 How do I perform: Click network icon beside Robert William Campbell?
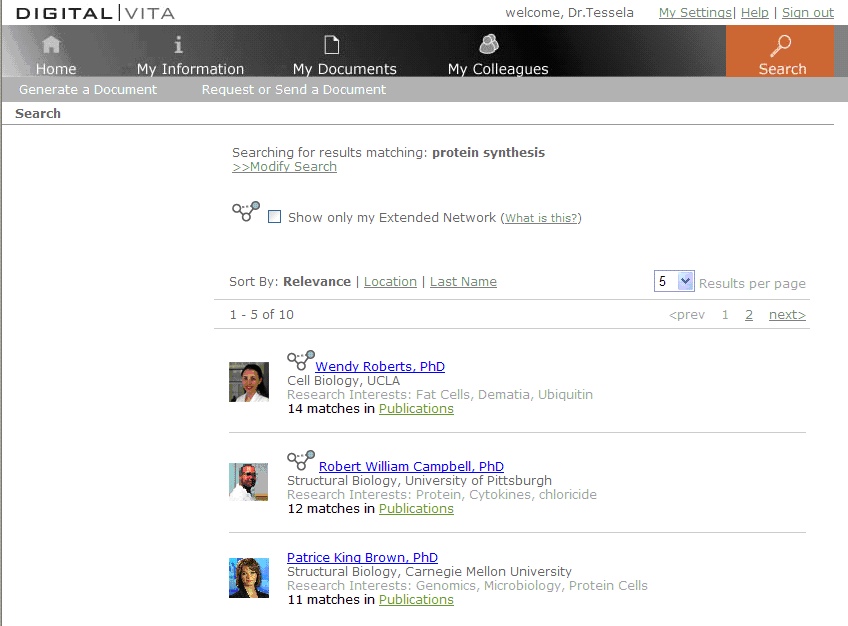(300, 460)
